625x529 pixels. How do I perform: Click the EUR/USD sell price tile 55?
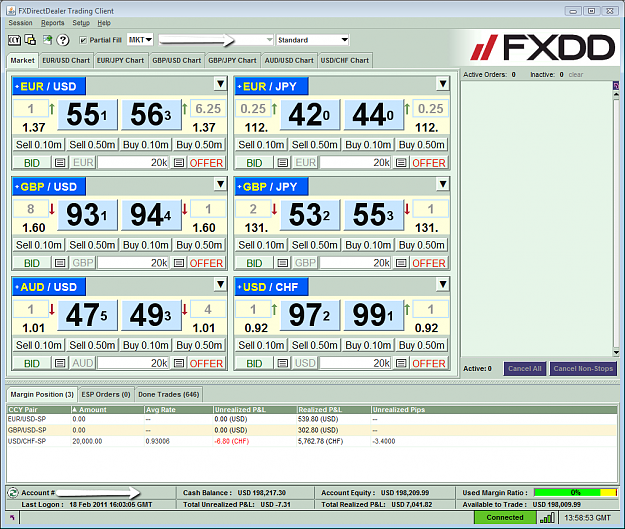click(88, 115)
